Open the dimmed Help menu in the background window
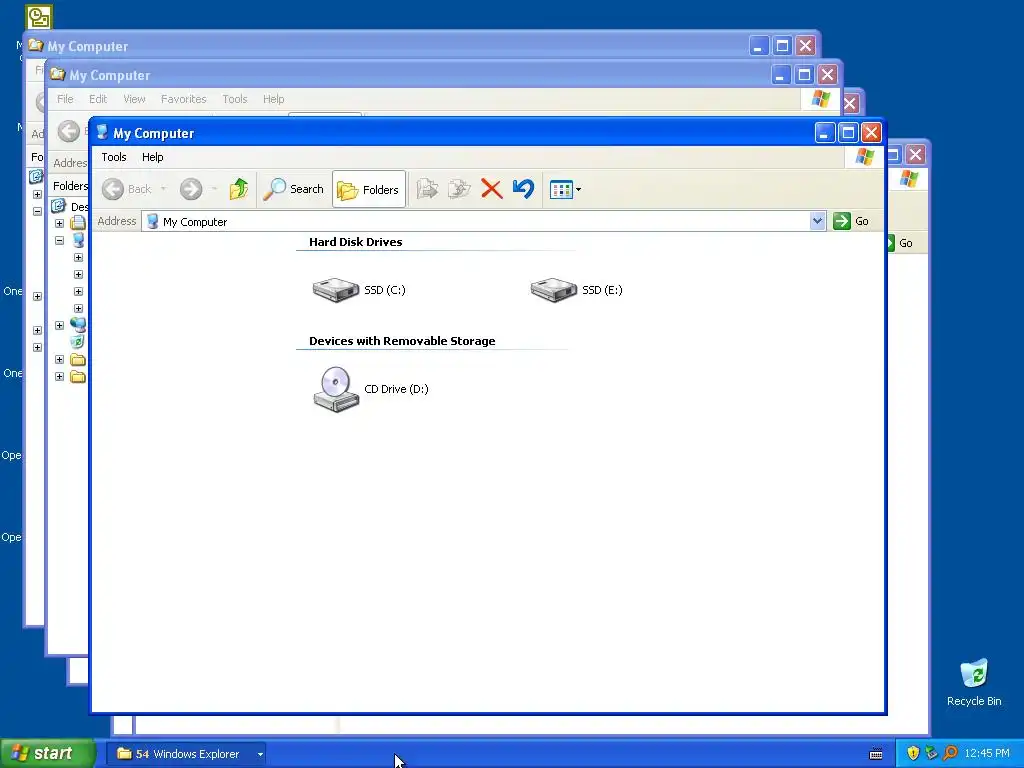Image resolution: width=1024 pixels, height=768 pixels. pyautogui.click(x=274, y=99)
